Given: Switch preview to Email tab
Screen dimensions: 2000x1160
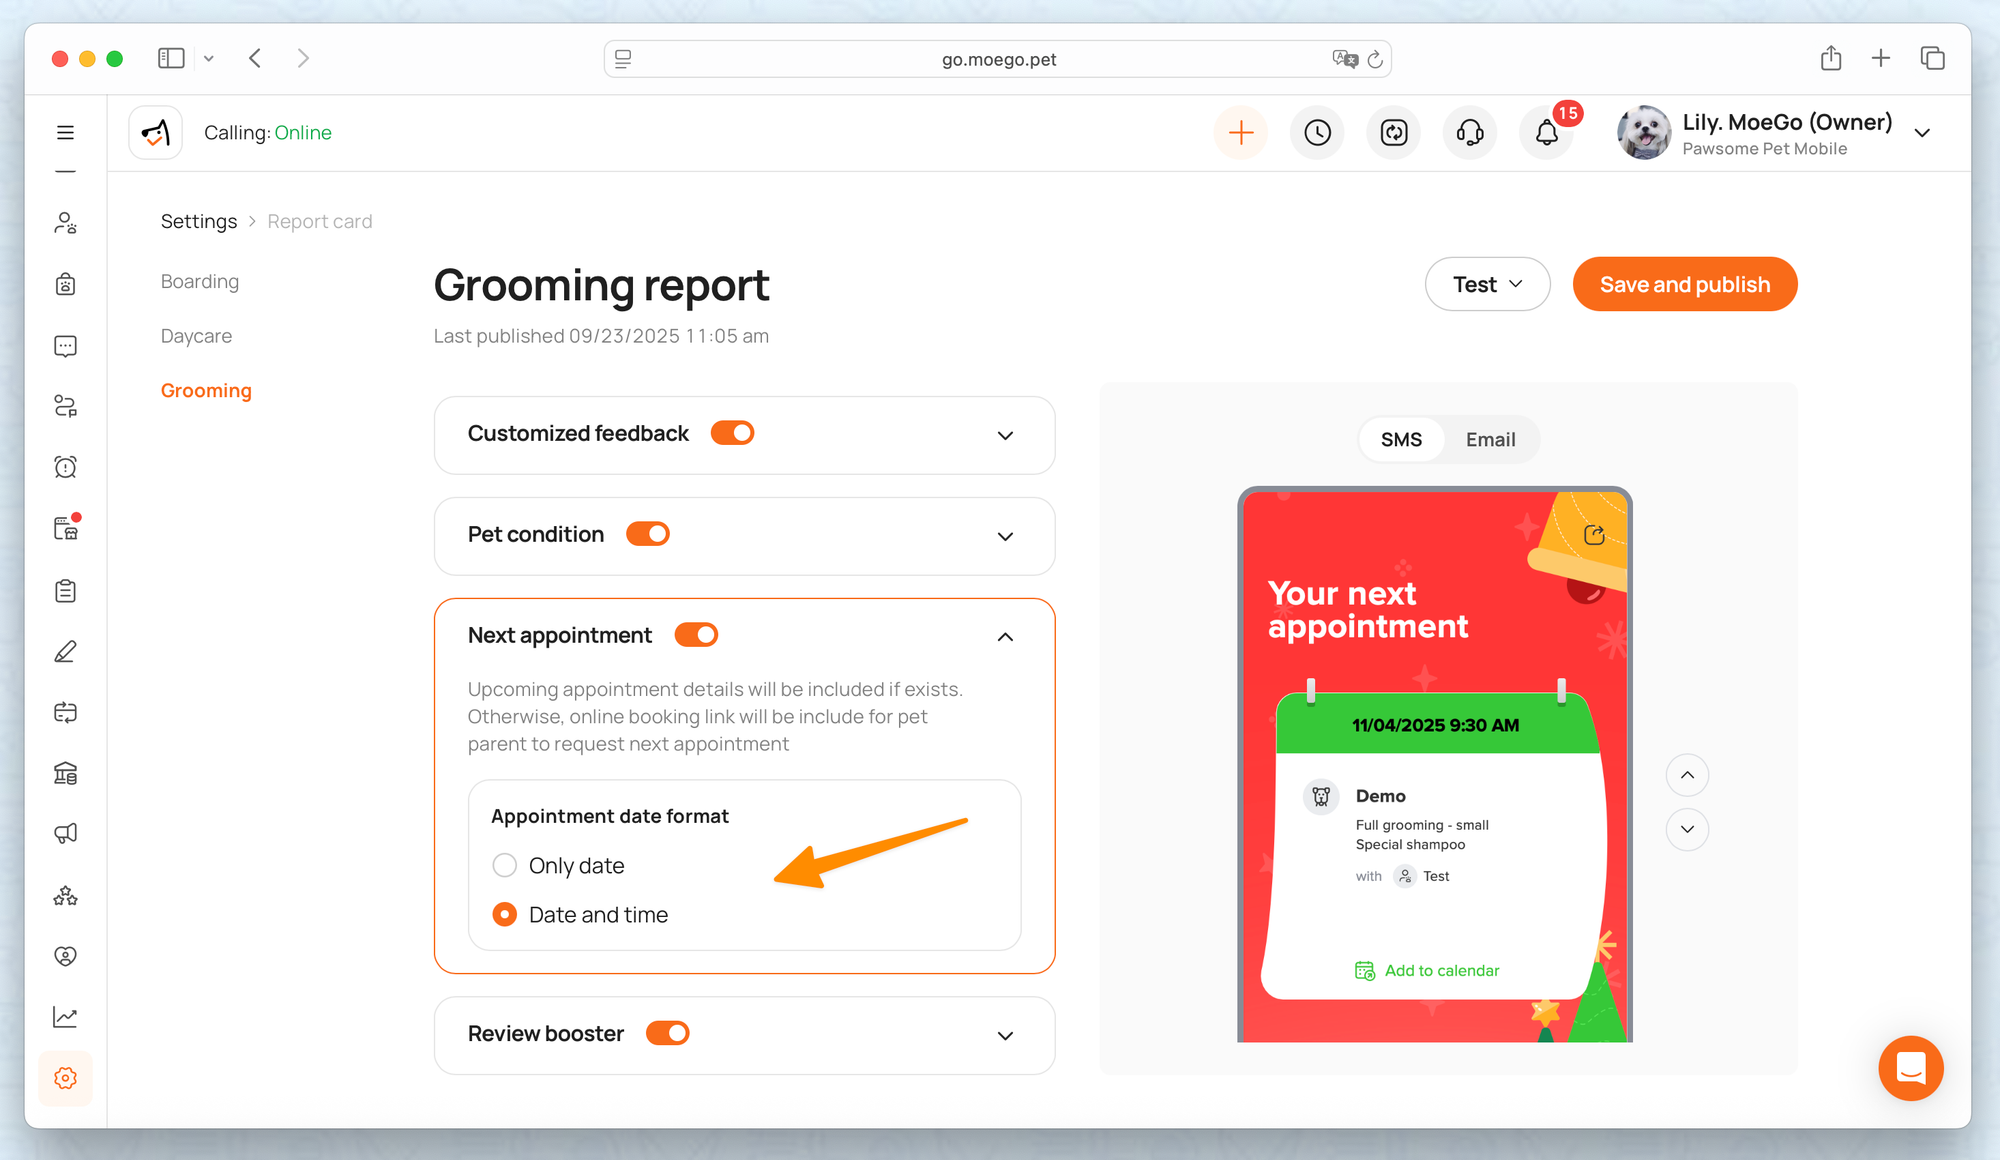Looking at the screenshot, I should pyautogui.click(x=1490, y=440).
